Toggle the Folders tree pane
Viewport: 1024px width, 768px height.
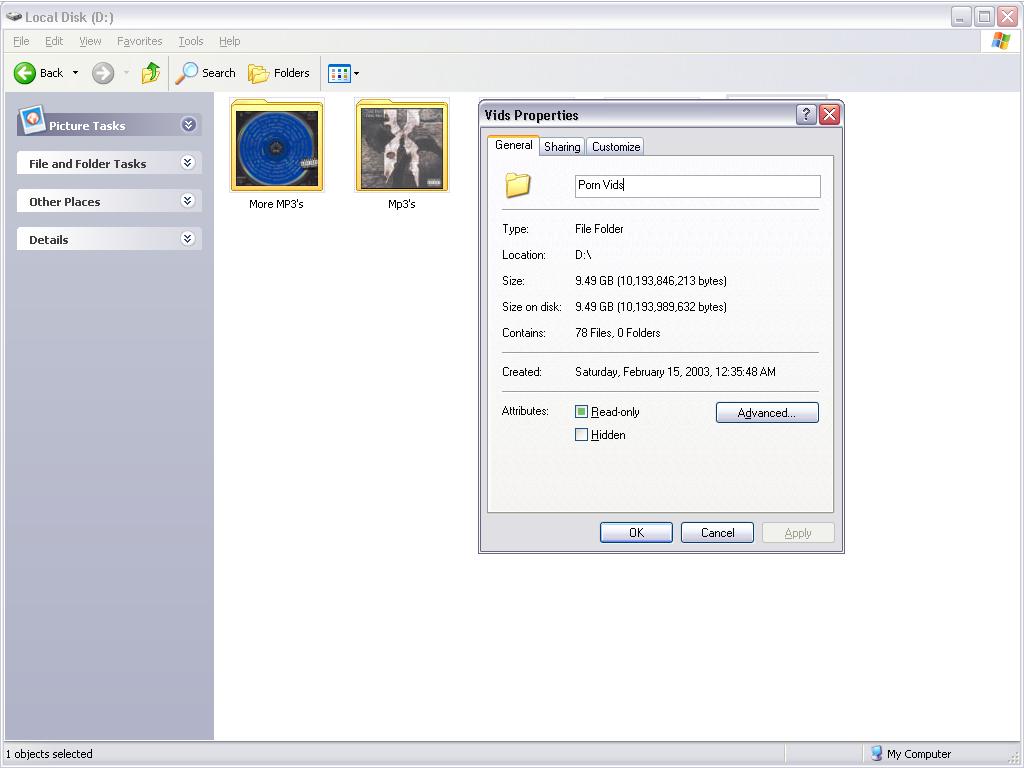[279, 73]
